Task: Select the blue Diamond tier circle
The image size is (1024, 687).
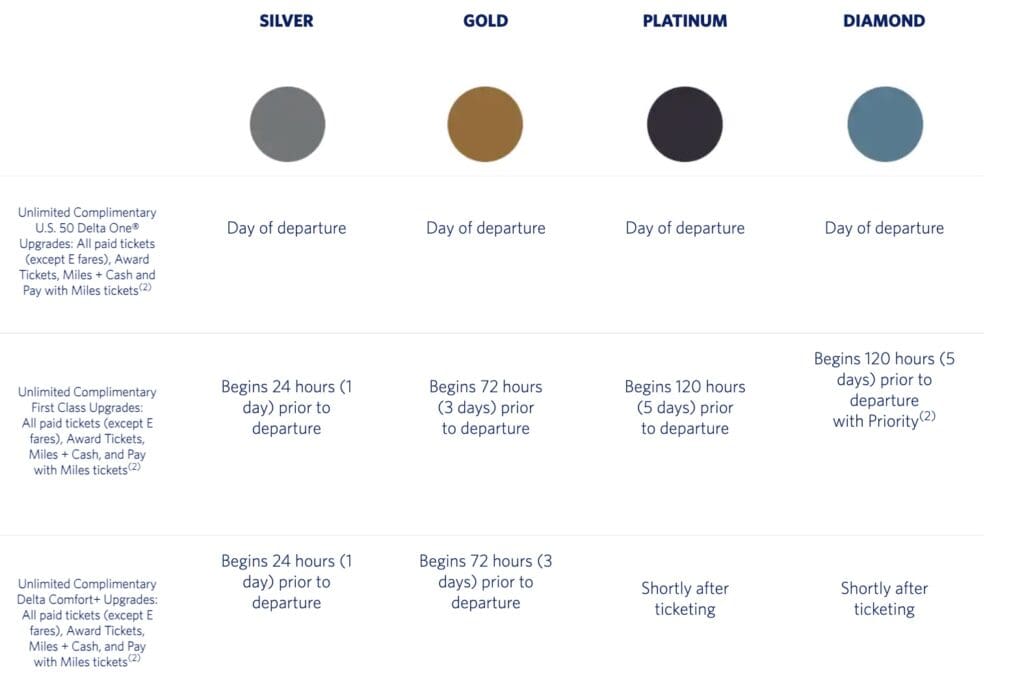Action: coord(885,124)
